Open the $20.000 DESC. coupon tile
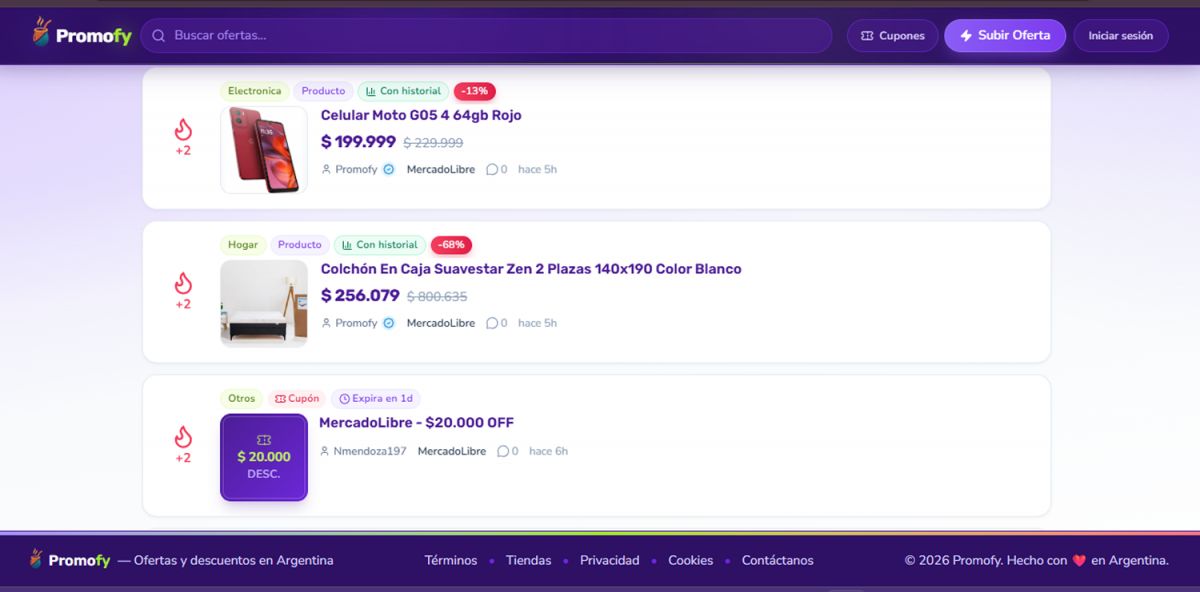This screenshot has height=592, width=1200. 264,457
